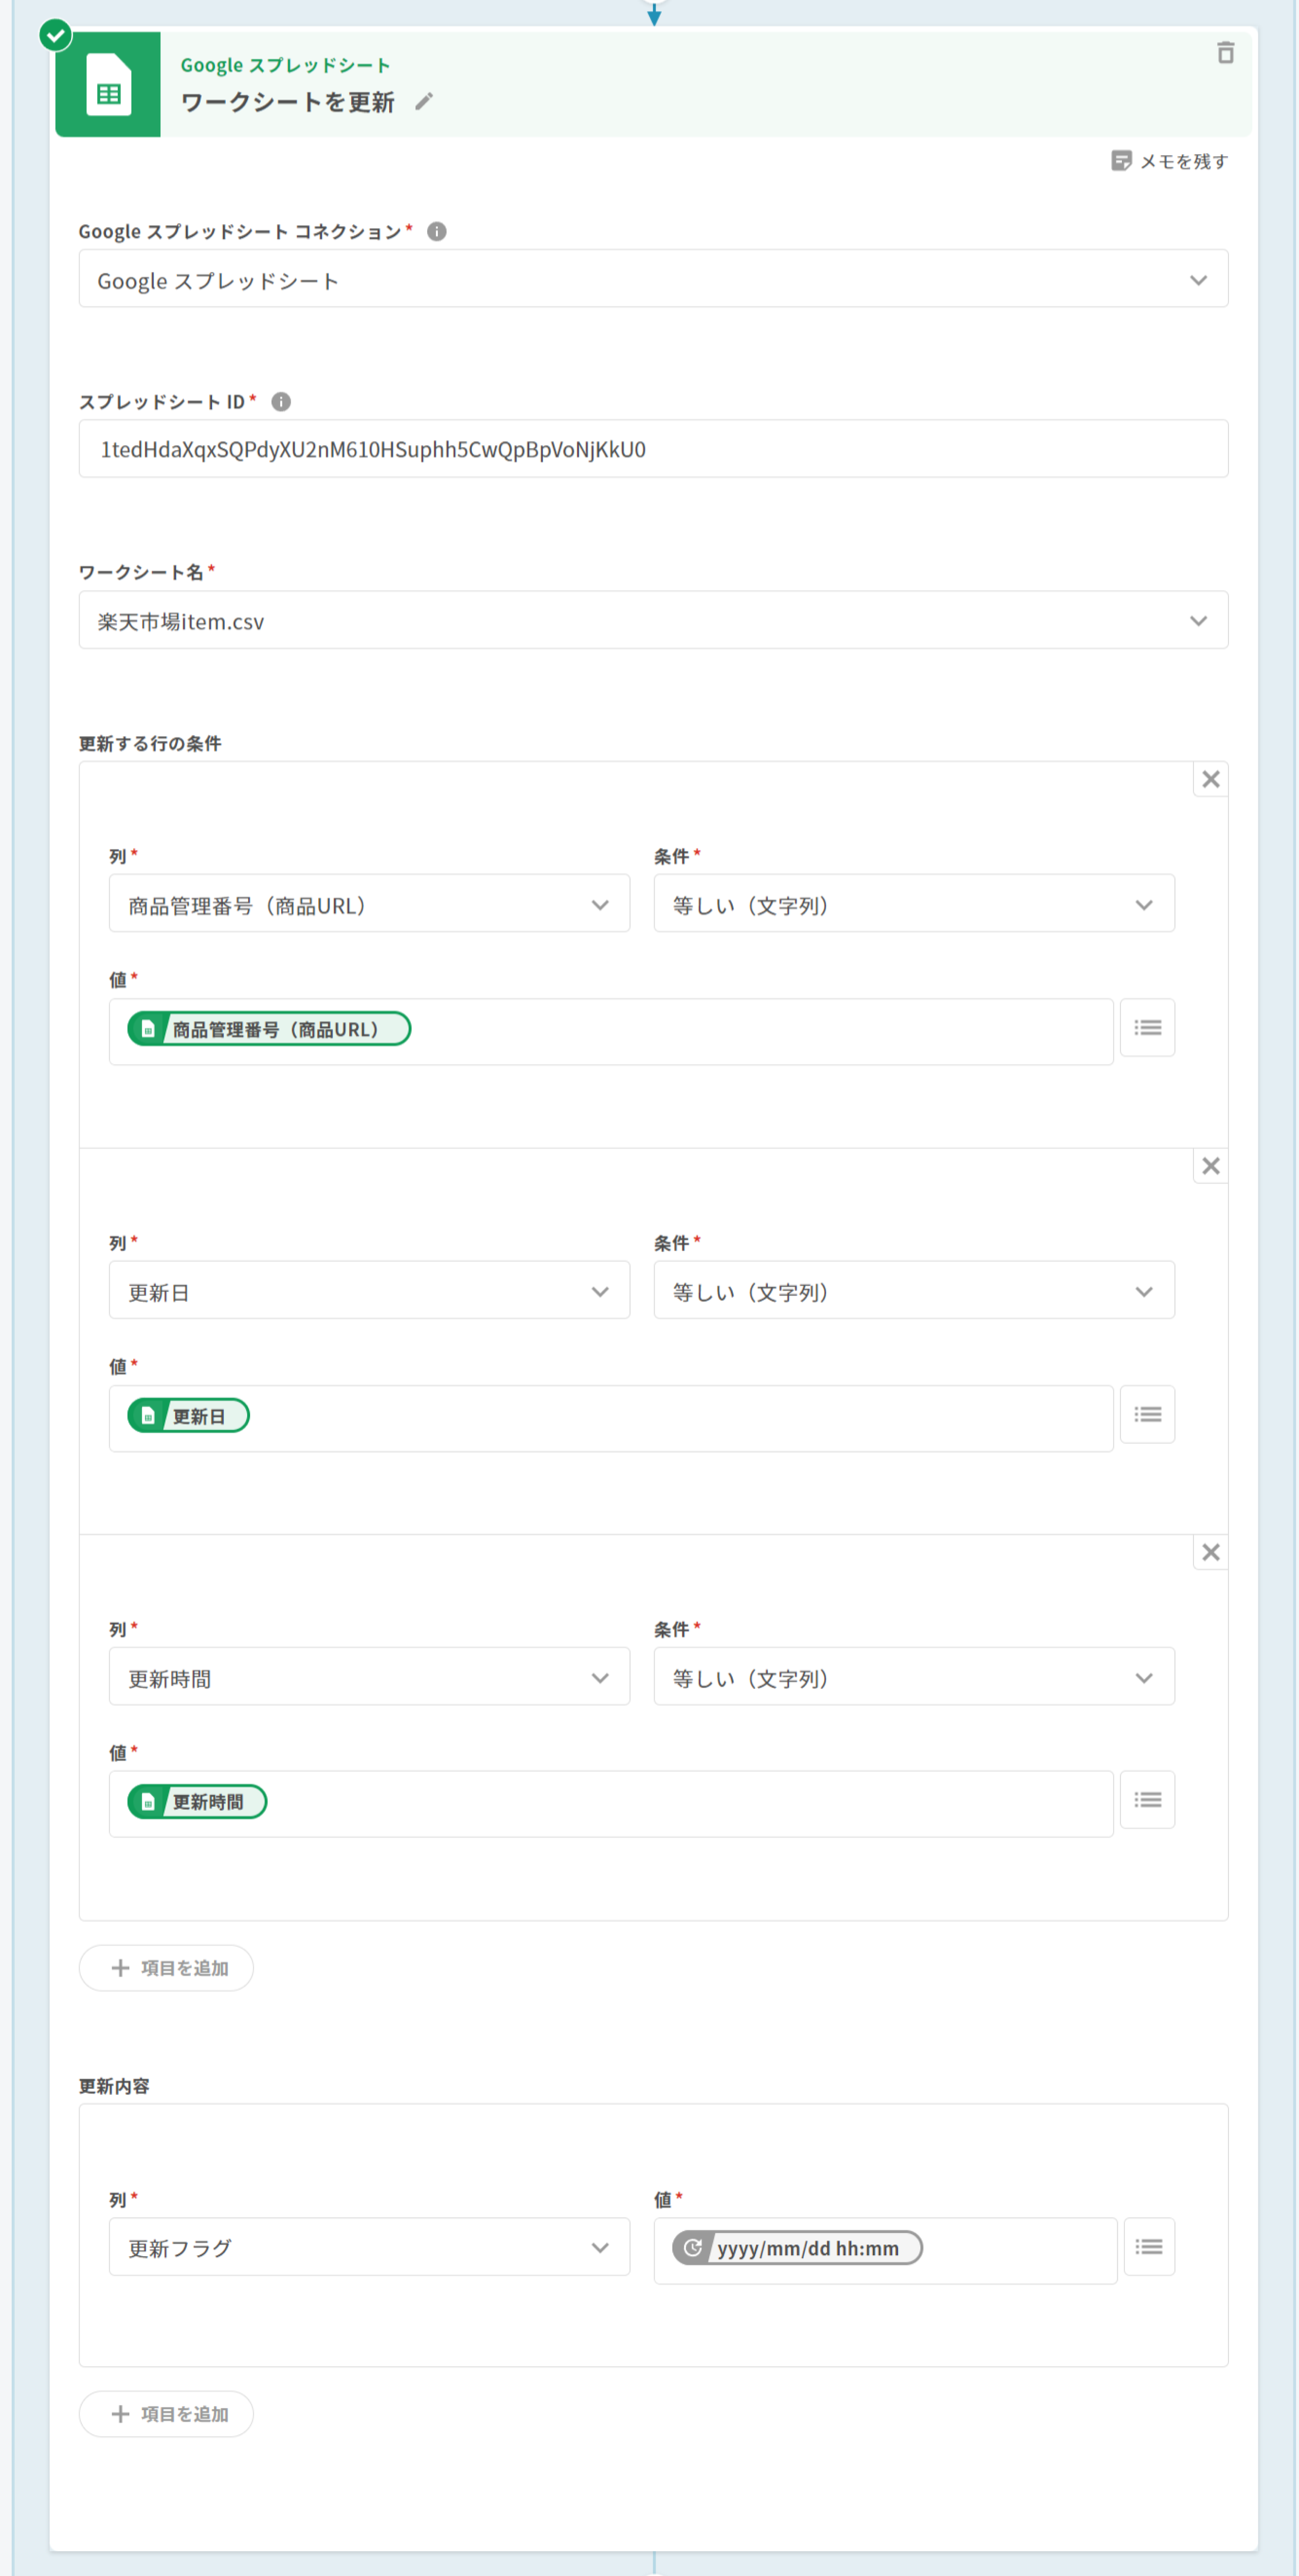Click info icon beside コネクション label
The height and width of the screenshot is (2576, 1299).
click(x=437, y=232)
